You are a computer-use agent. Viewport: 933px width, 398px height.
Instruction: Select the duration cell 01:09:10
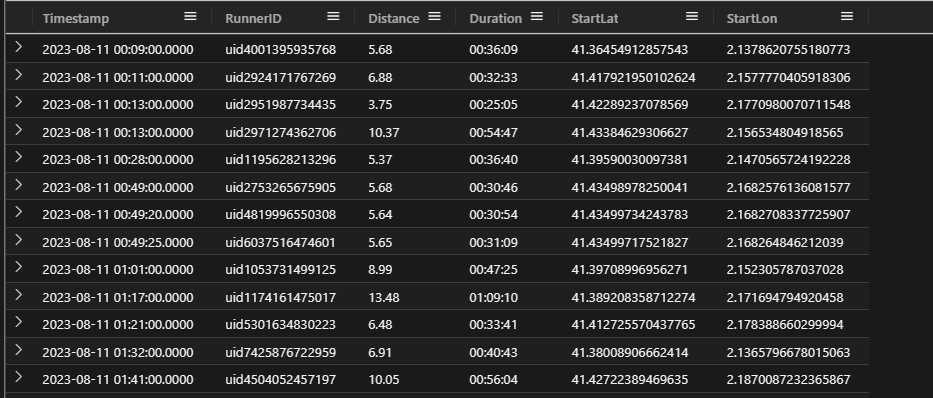coord(493,297)
